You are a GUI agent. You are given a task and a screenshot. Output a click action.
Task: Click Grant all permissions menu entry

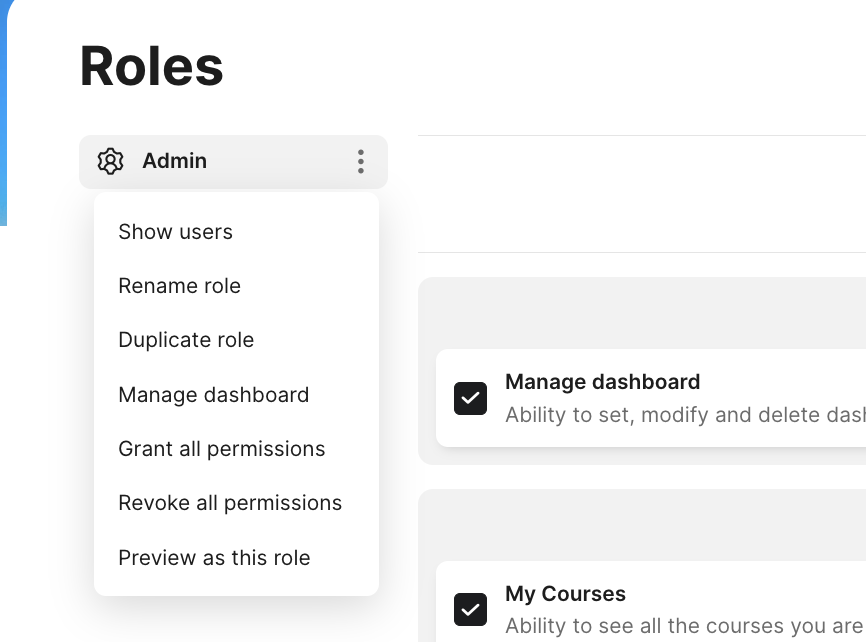tap(222, 449)
